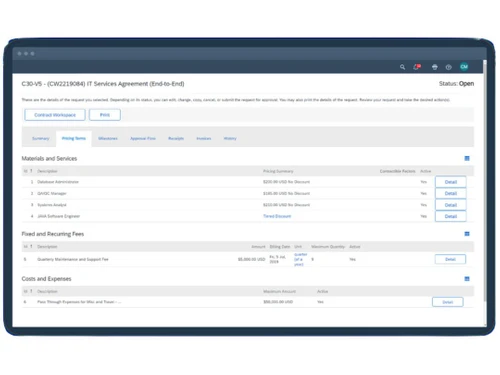Open the Milestones tab
500x375 pixels.
click(108, 138)
